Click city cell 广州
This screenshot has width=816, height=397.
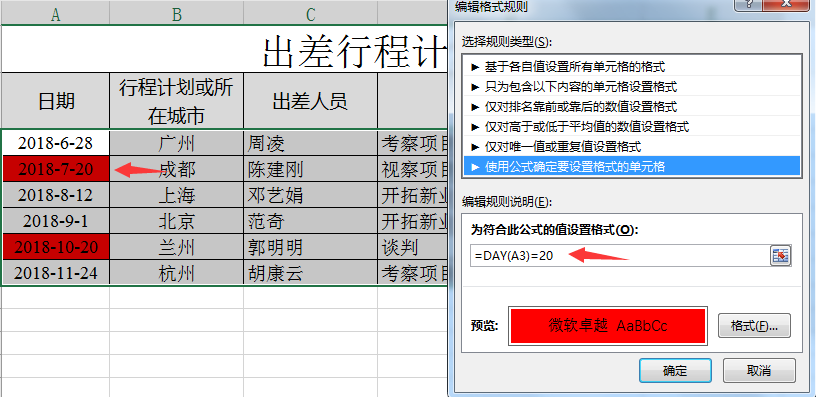(x=176, y=143)
